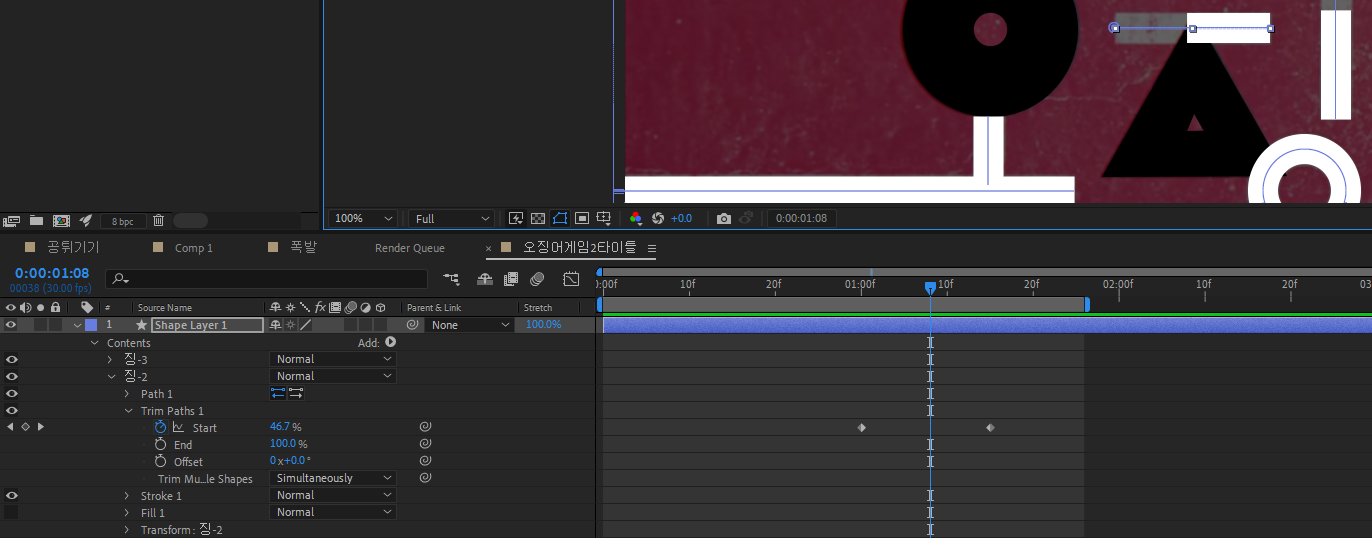Go to next Start keyframe

[x=40, y=427]
